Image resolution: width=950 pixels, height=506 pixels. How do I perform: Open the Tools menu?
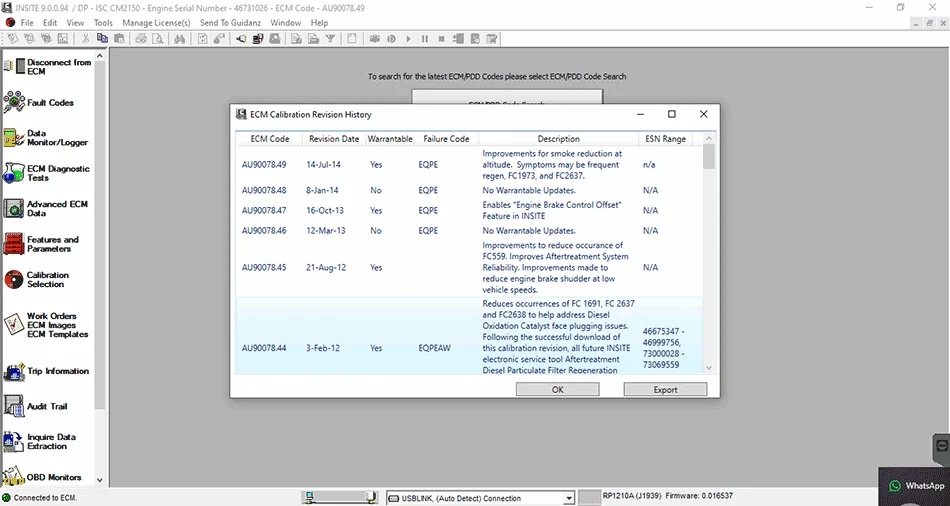(x=103, y=22)
